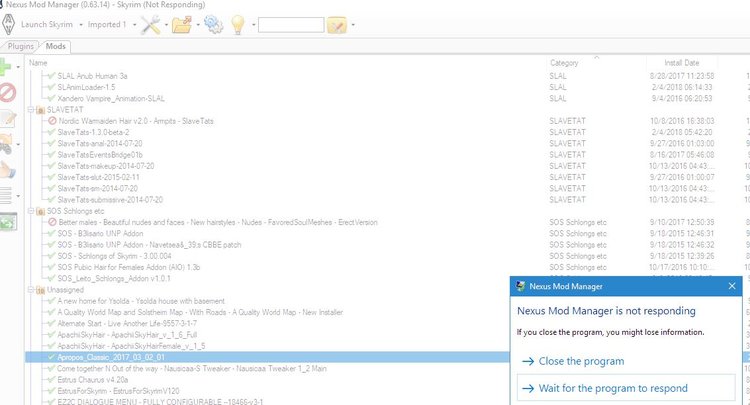
Task: Choose Close the program
Action: [581, 361]
